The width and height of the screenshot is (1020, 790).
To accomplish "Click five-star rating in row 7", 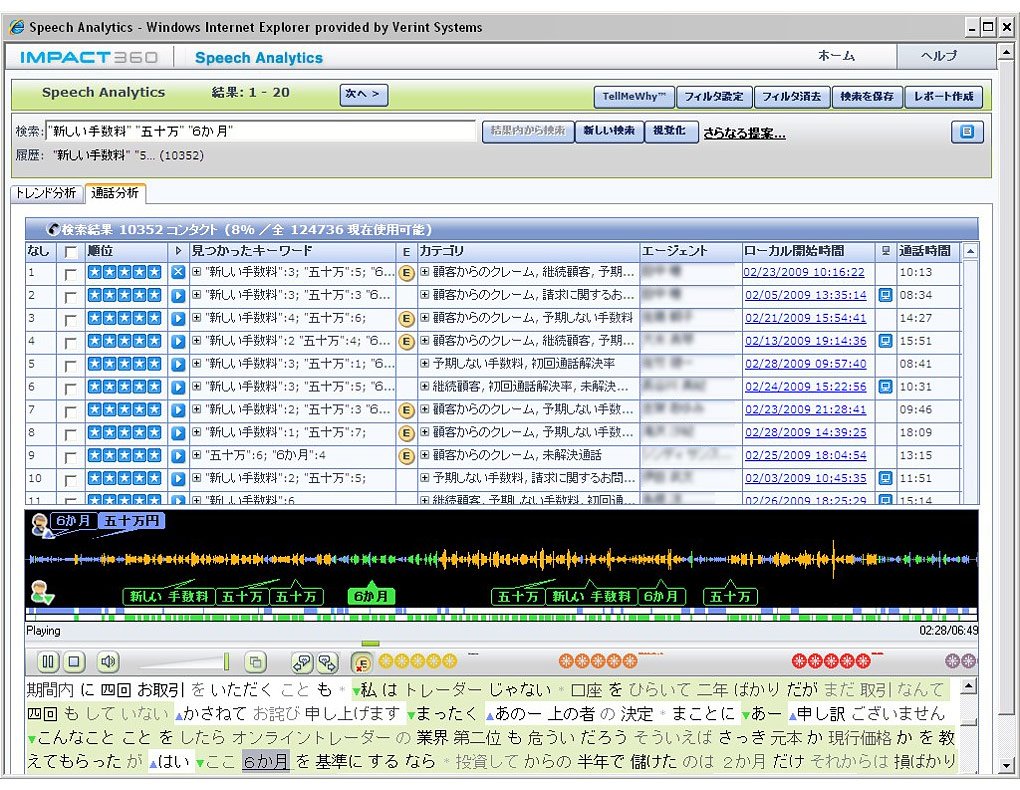I will click(124, 409).
